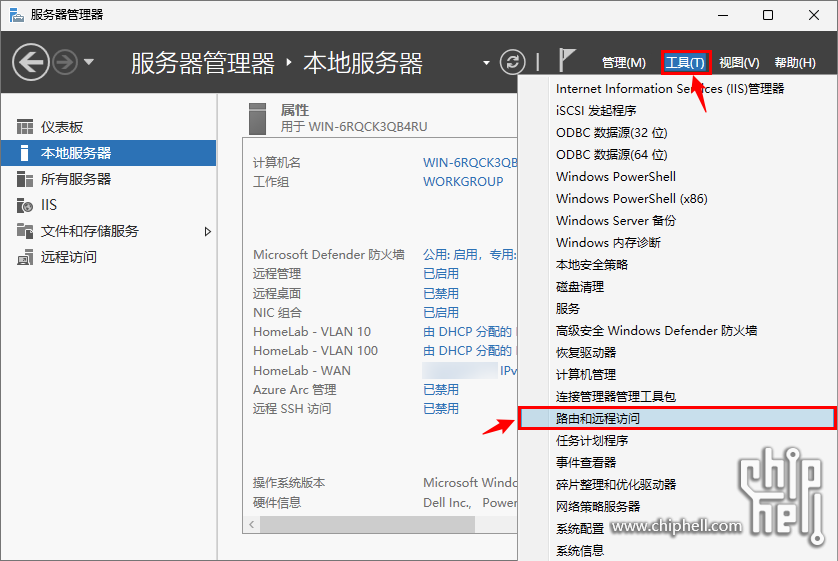Expand the 文件和存储服务 submenu arrow
The image size is (838, 561).
tap(208, 231)
